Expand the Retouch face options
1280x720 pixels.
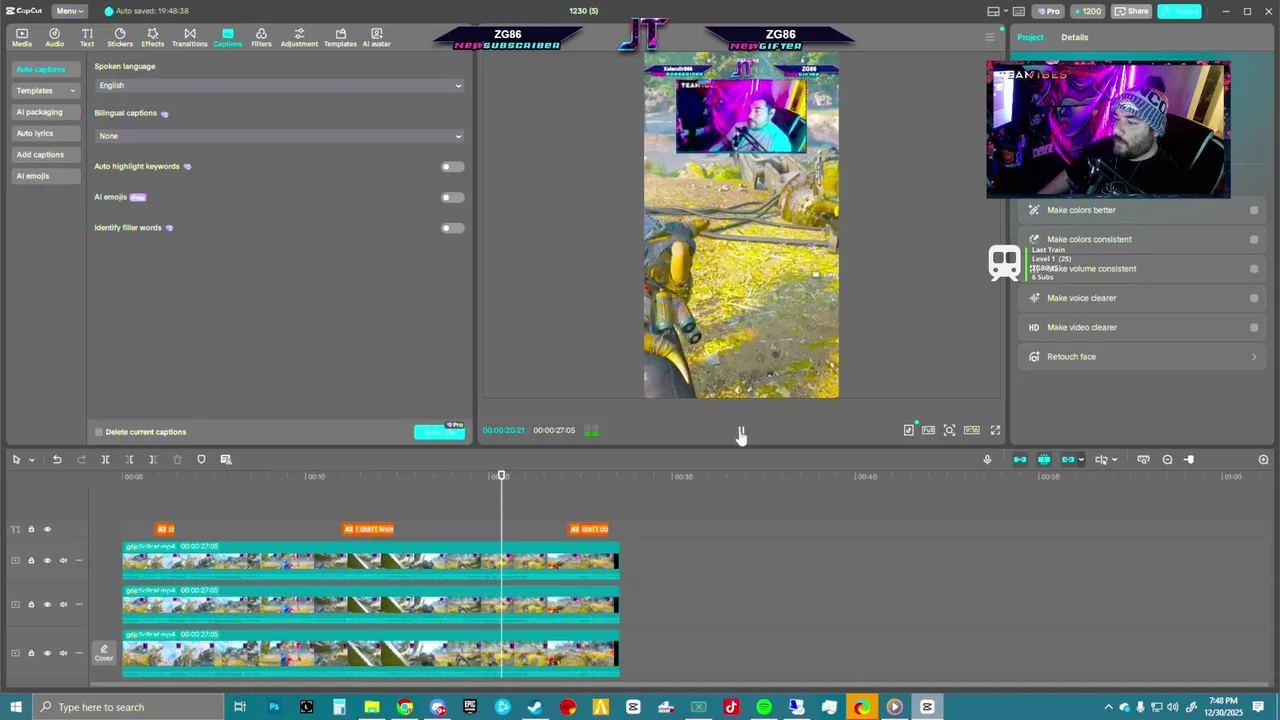coord(1254,357)
